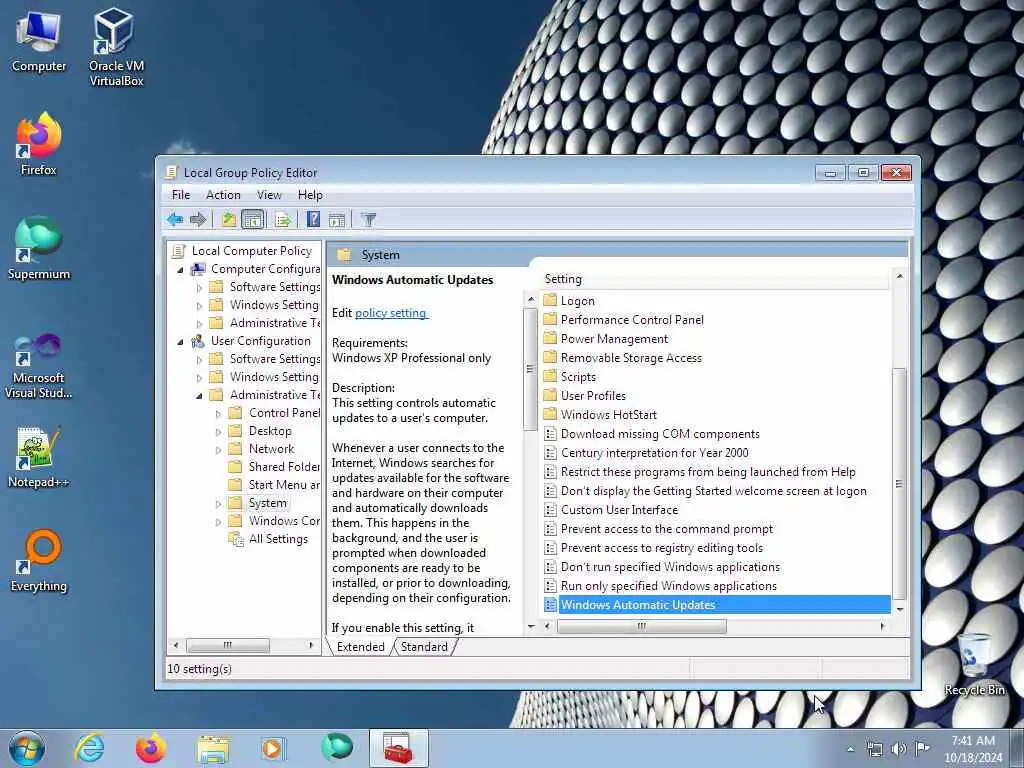This screenshot has height=768, width=1024.
Task: Open the Windows Start button
Action: (27, 748)
